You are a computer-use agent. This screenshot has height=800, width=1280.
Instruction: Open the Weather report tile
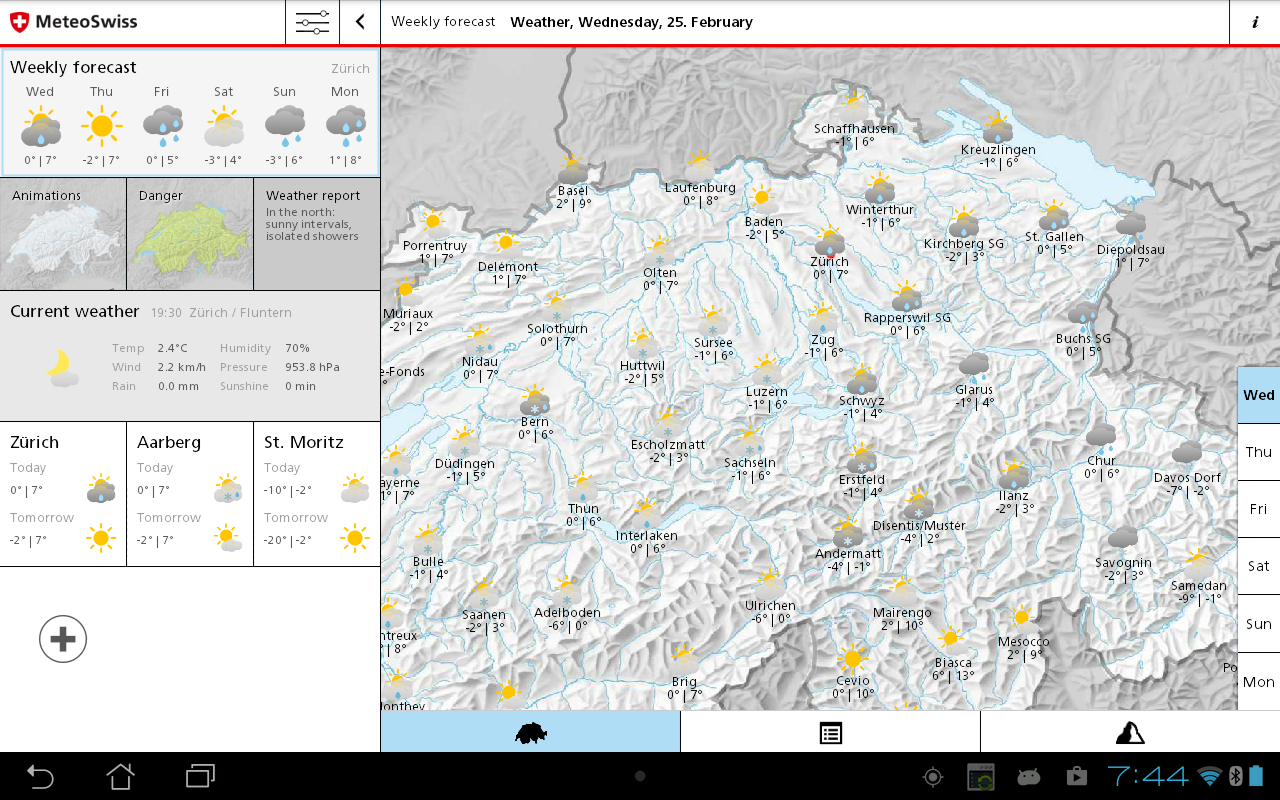coord(317,234)
